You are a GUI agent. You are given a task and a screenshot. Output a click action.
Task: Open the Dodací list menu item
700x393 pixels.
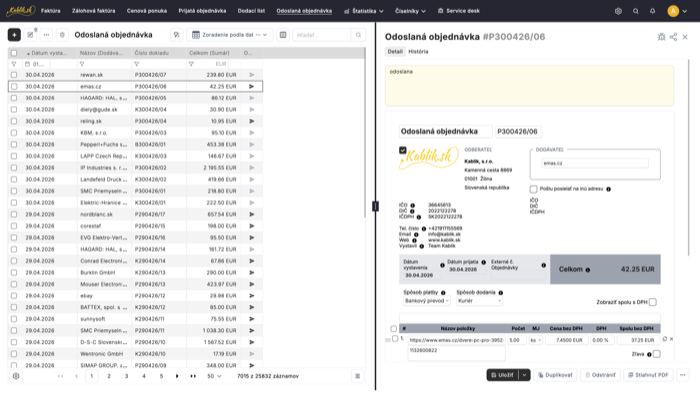tap(251, 11)
